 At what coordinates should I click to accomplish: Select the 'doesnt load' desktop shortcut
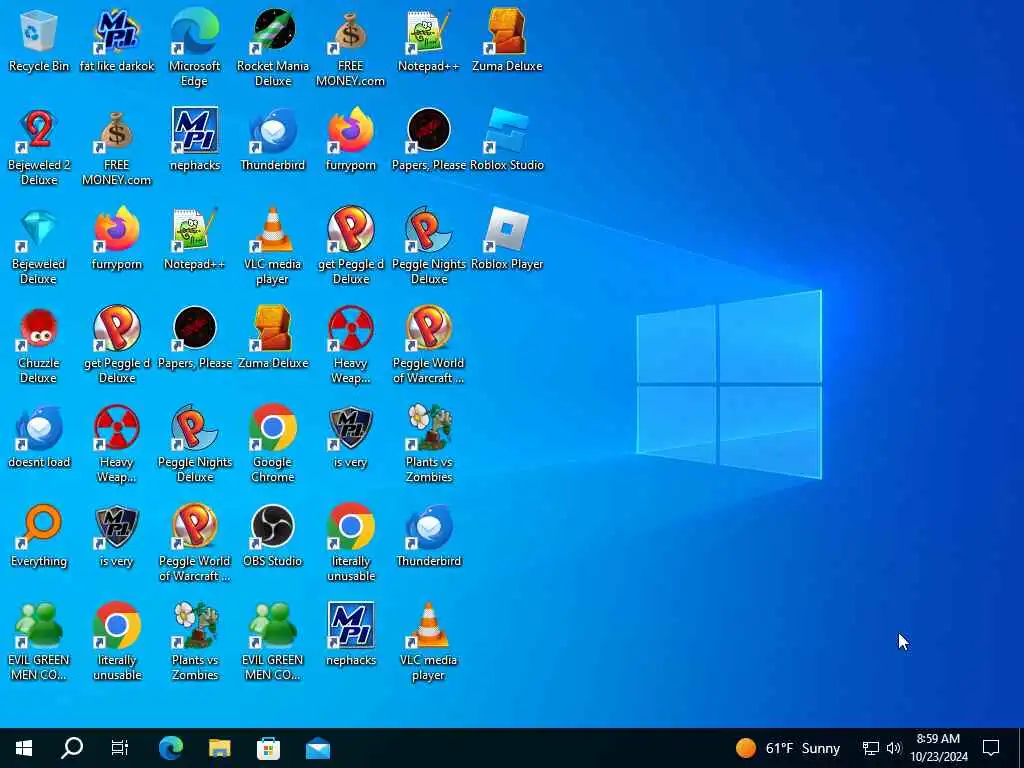click(39, 436)
